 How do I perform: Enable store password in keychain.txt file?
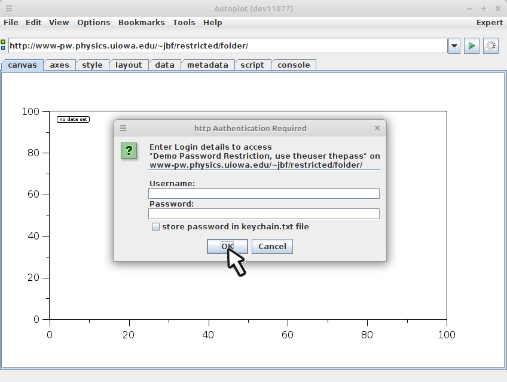click(x=156, y=227)
